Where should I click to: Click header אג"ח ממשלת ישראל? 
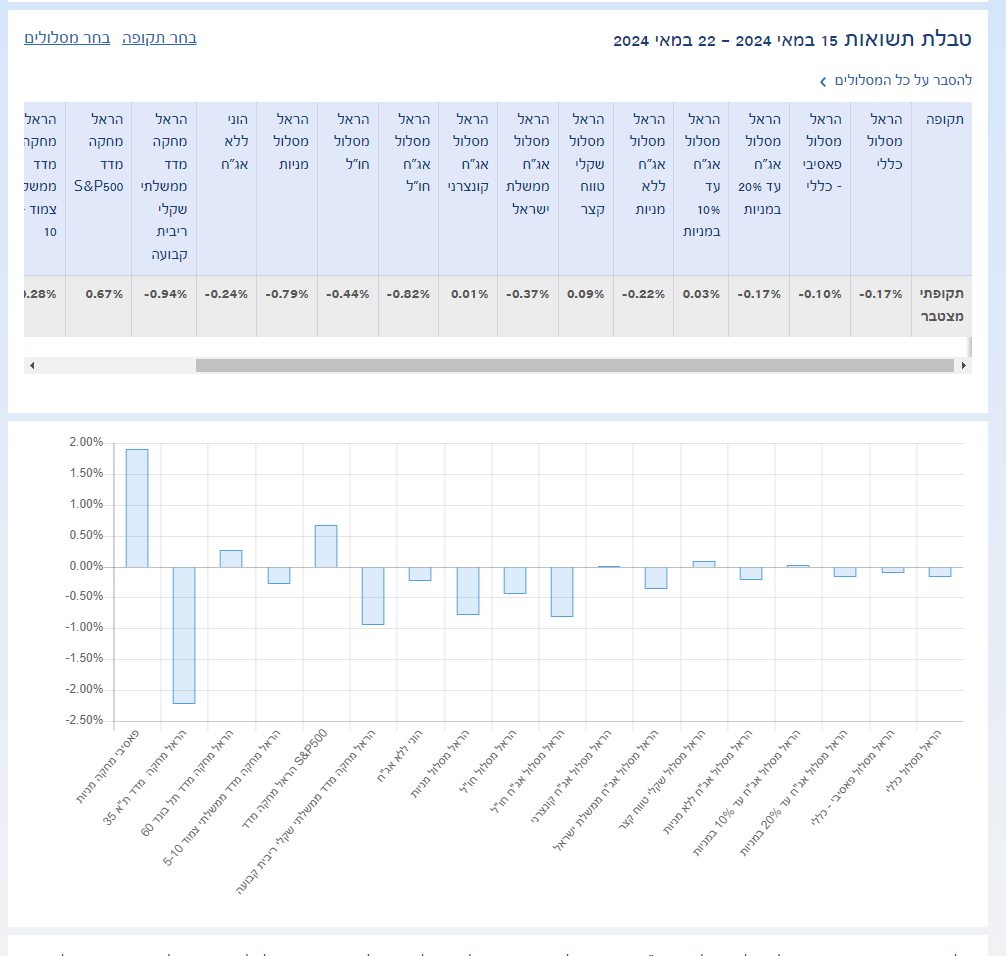(528, 189)
